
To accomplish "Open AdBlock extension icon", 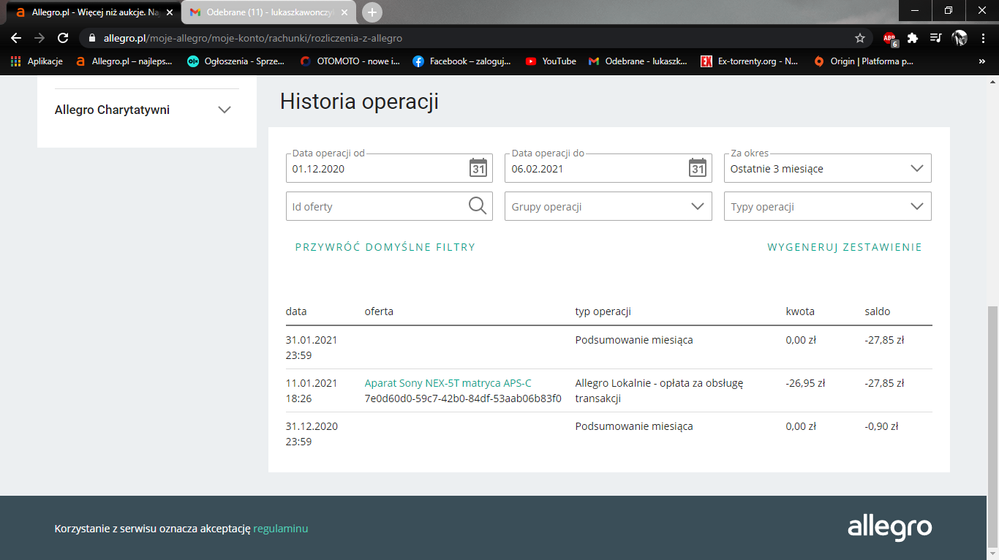I will click(x=889, y=39).
